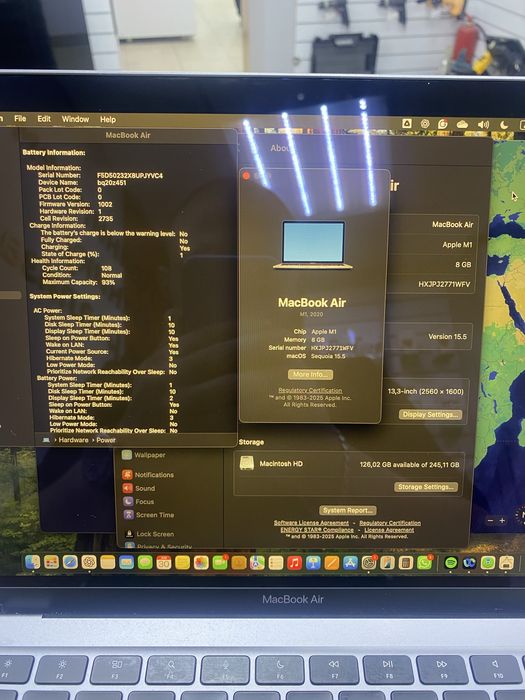Open Messages from the Dock
Image resolution: width=525 pixels, height=700 pixels.
(145, 562)
